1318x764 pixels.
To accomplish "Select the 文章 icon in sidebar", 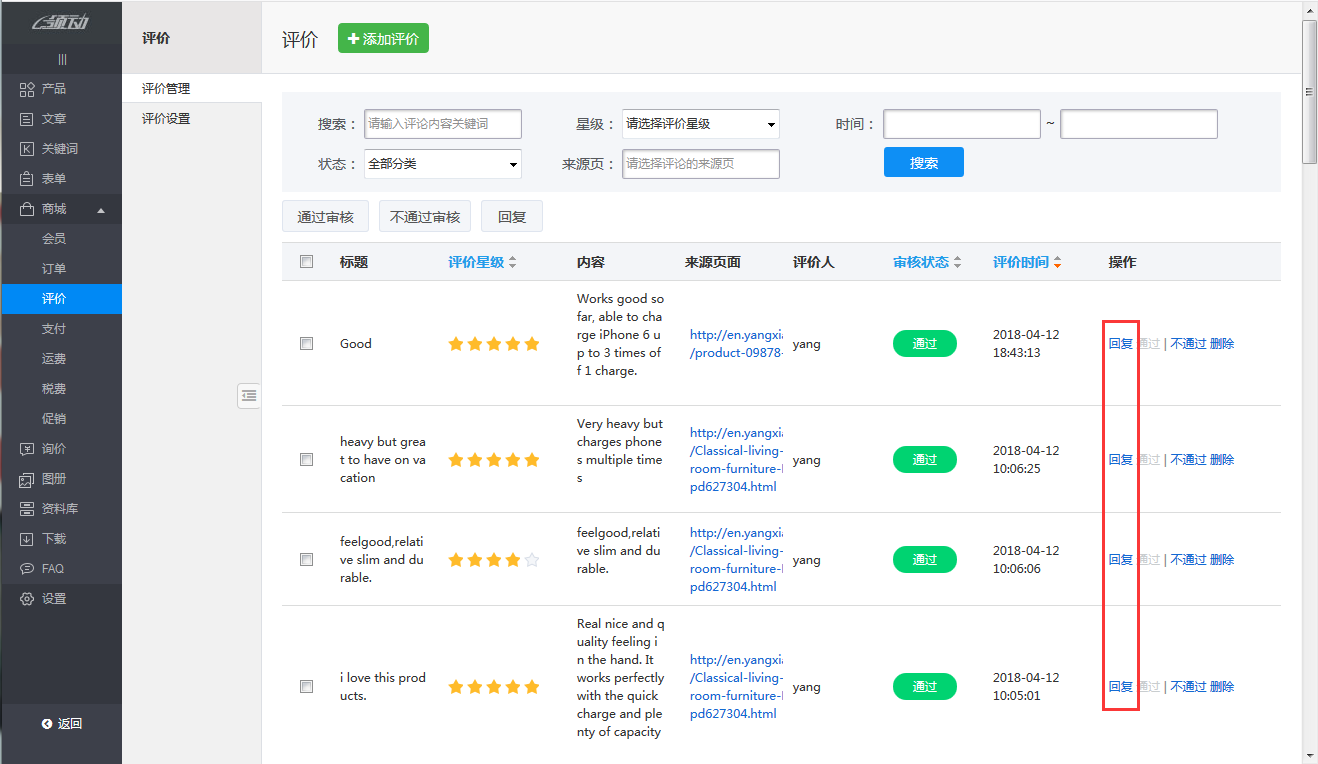I will pos(50,118).
